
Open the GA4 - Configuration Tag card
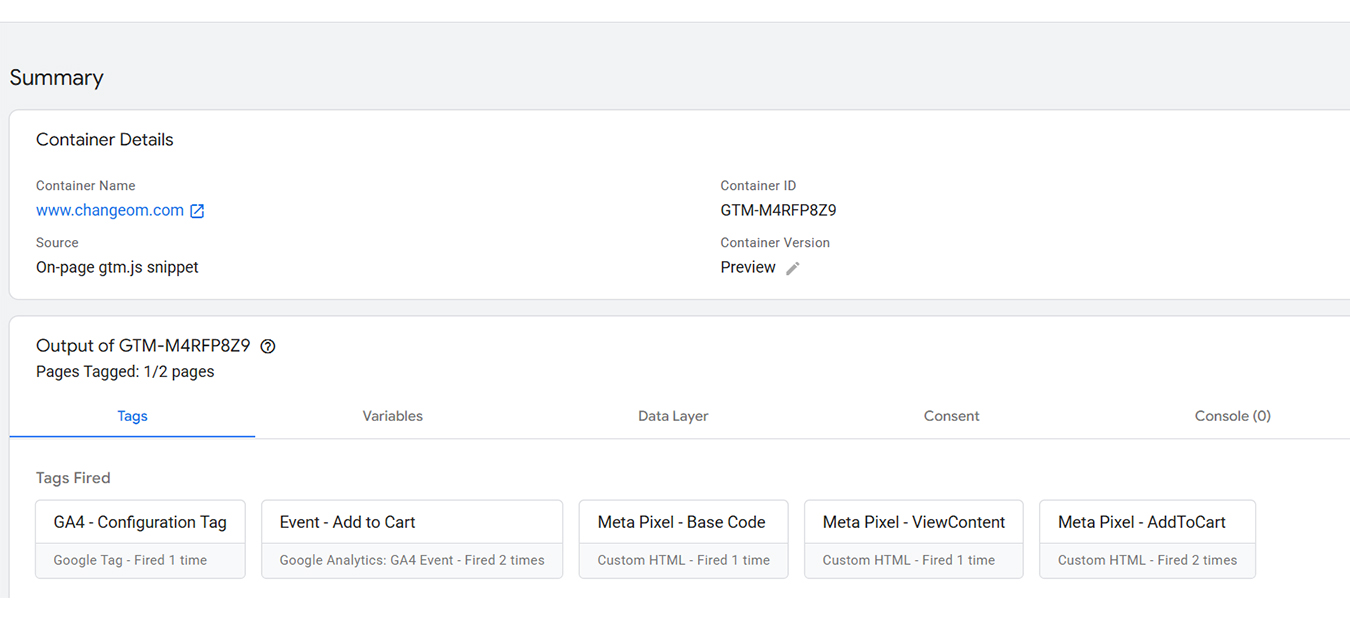click(x=140, y=539)
